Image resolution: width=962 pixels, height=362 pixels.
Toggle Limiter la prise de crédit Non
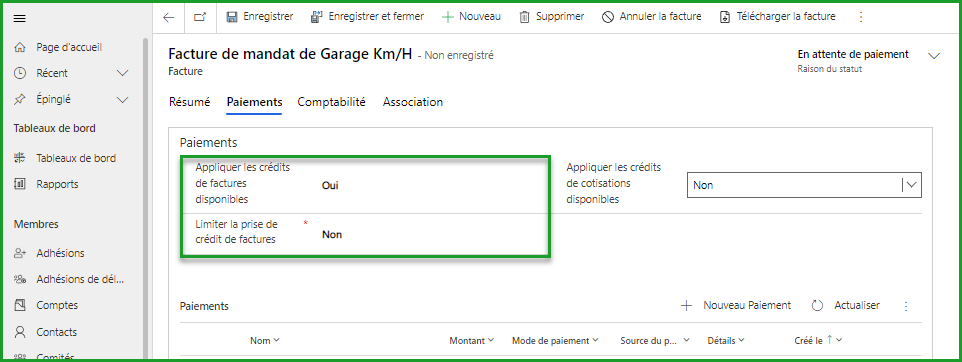point(332,234)
